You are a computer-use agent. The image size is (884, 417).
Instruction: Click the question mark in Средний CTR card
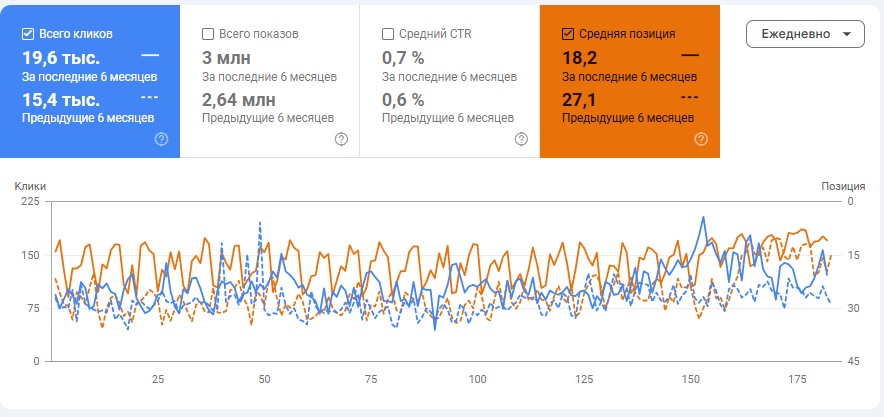coord(521,139)
